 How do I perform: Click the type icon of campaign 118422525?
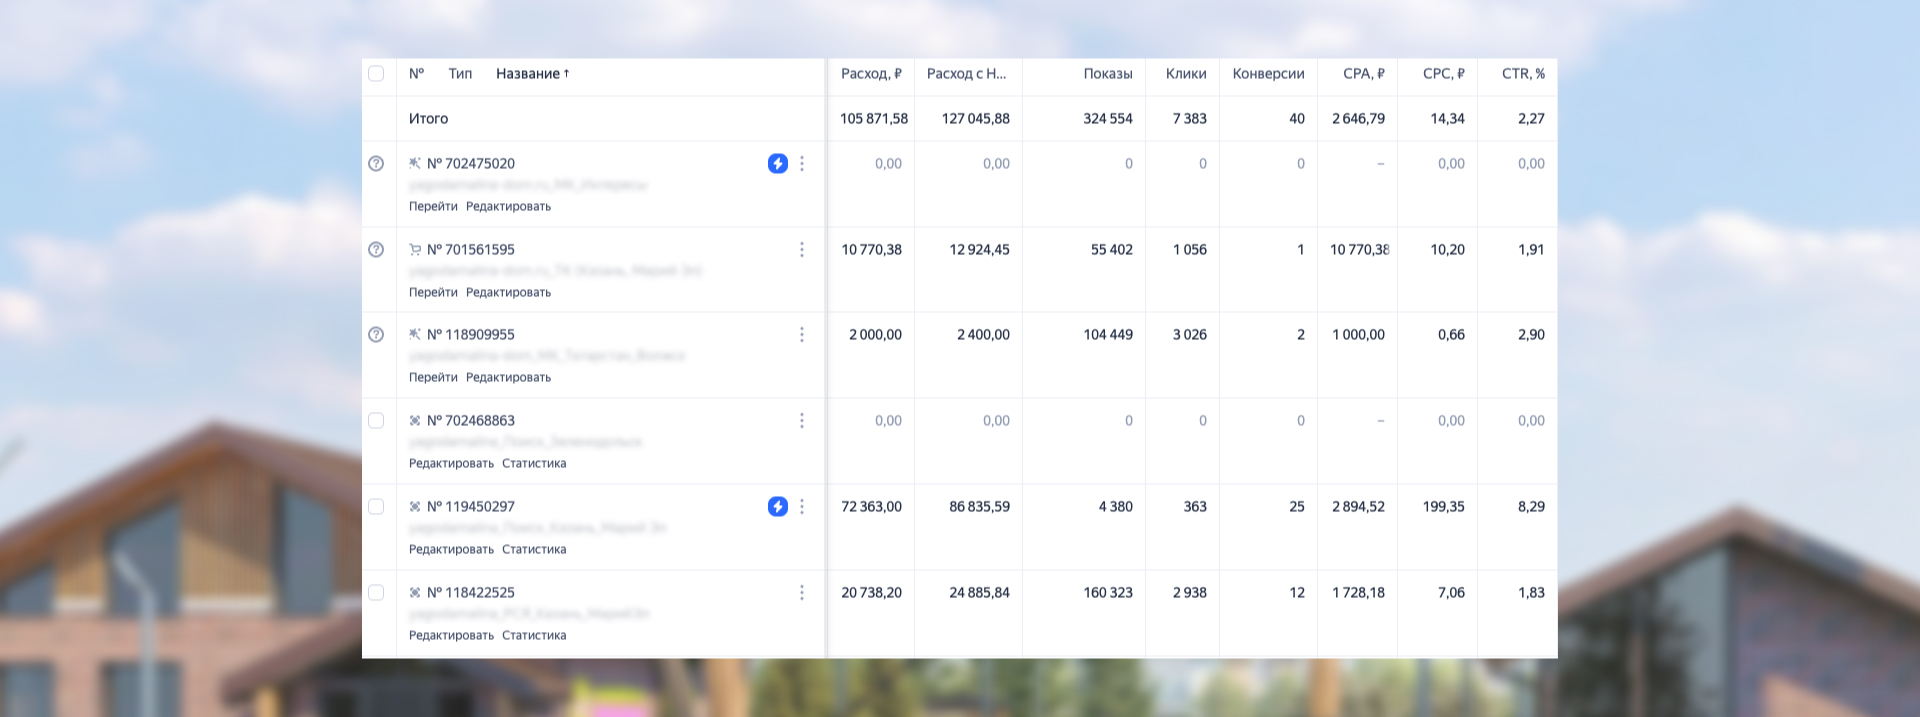click(x=415, y=593)
